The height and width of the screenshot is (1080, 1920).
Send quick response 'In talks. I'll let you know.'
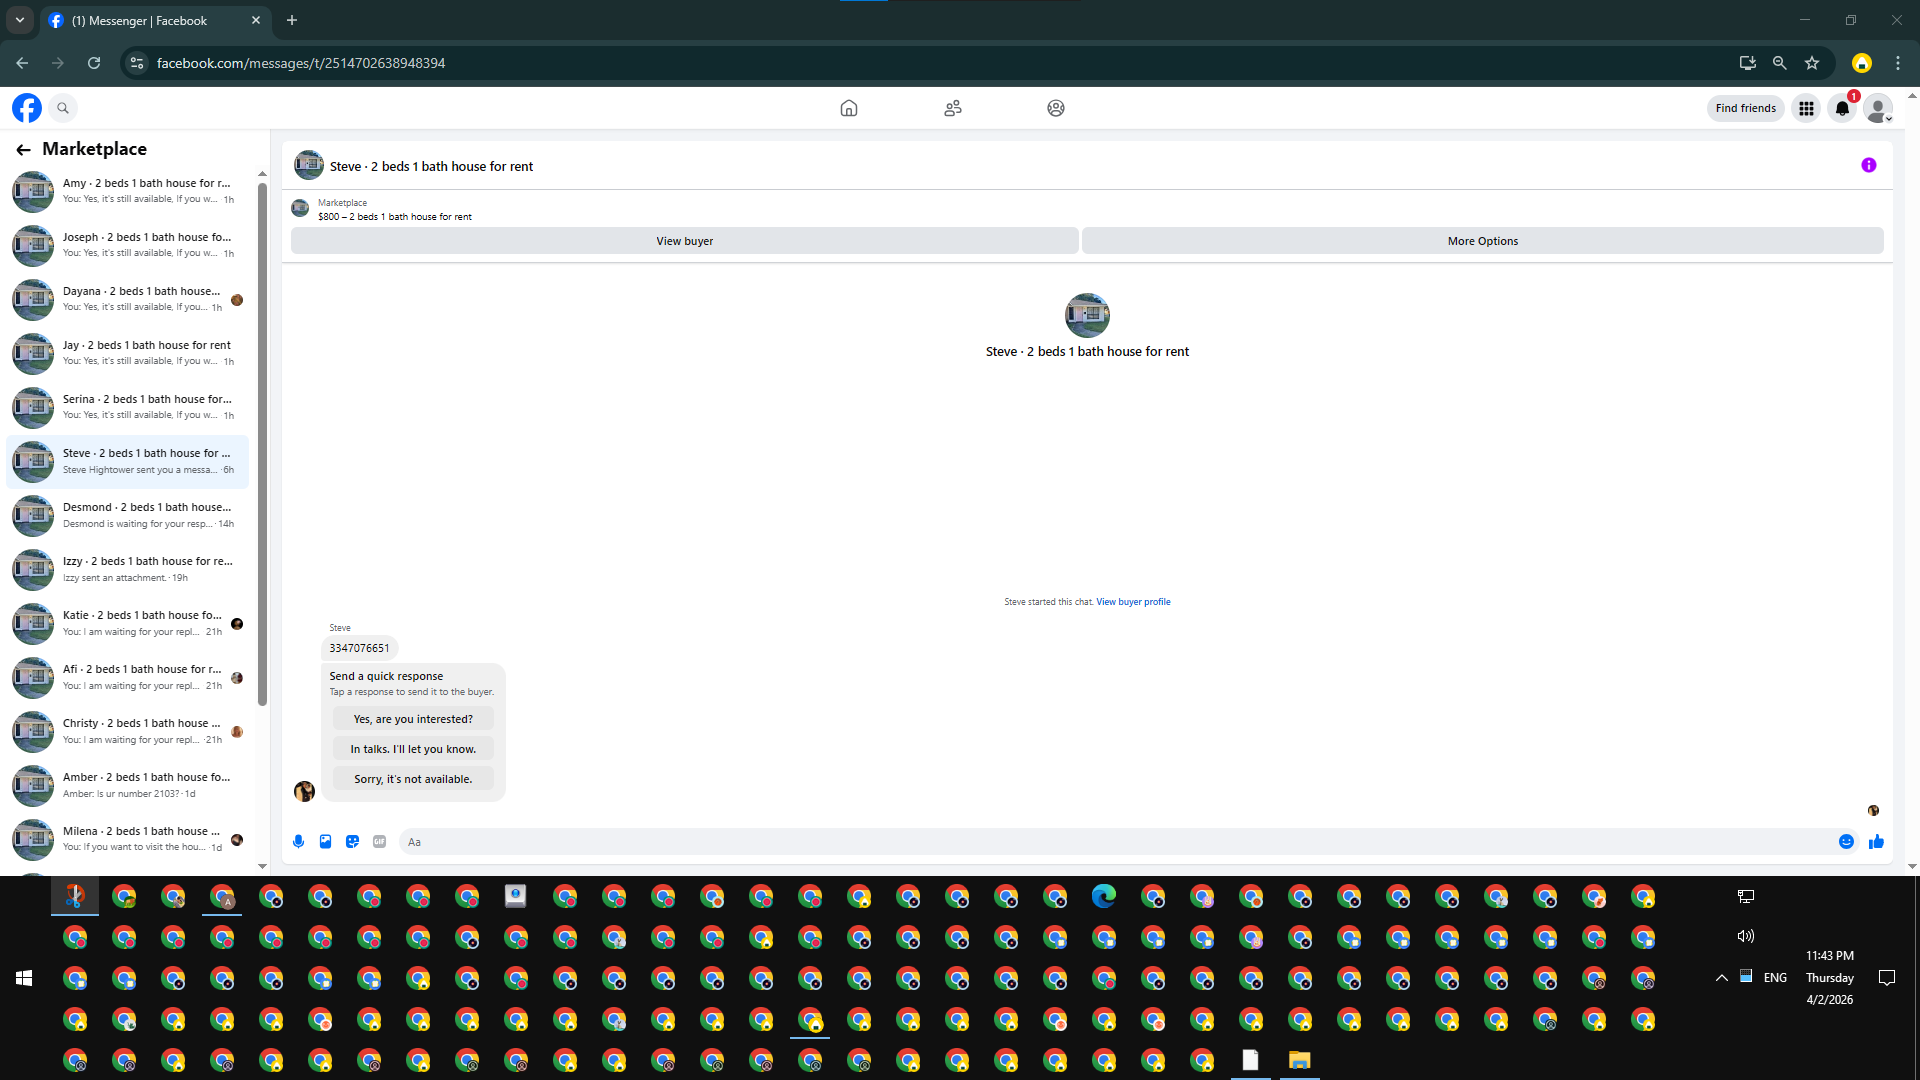413,749
